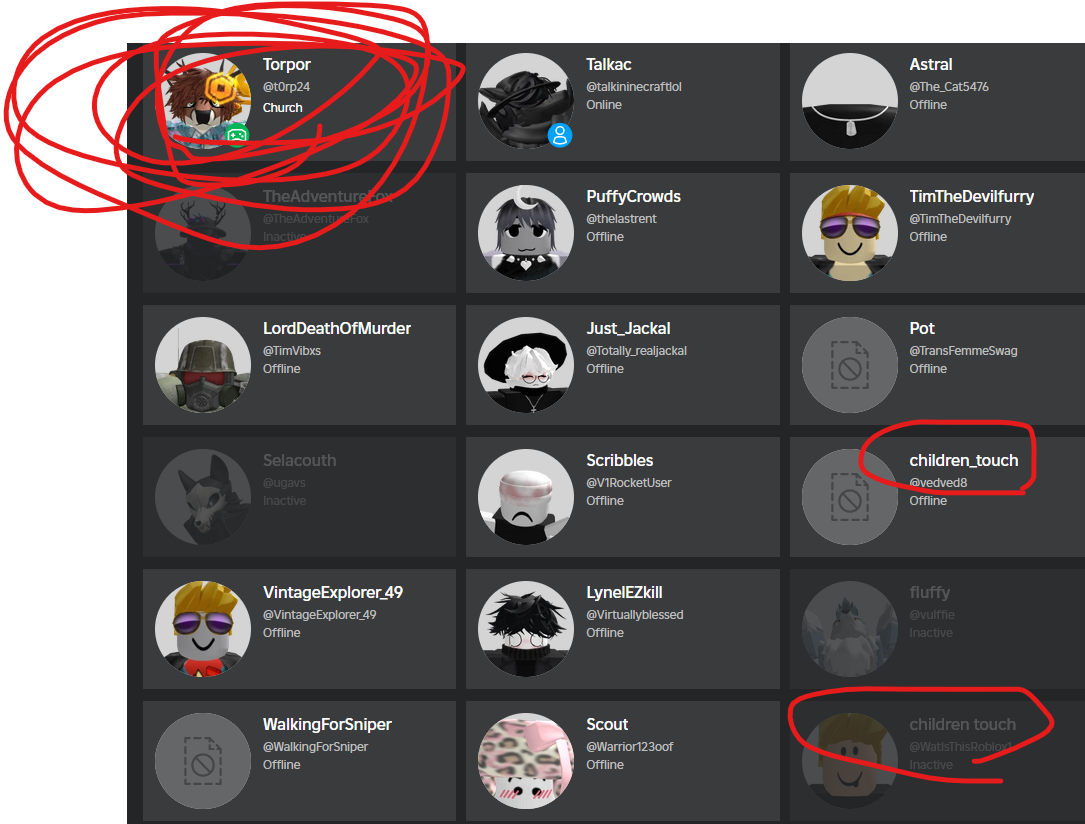The width and height of the screenshot is (1085, 824).
Task: Click Just_Jackal's black hat avatar
Action: click(x=526, y=365)
